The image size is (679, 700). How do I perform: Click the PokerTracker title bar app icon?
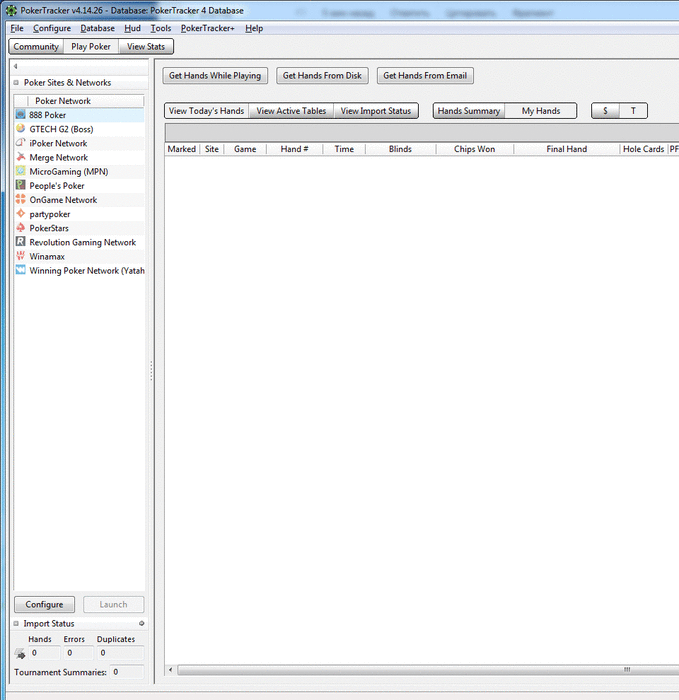click(11, 10)
